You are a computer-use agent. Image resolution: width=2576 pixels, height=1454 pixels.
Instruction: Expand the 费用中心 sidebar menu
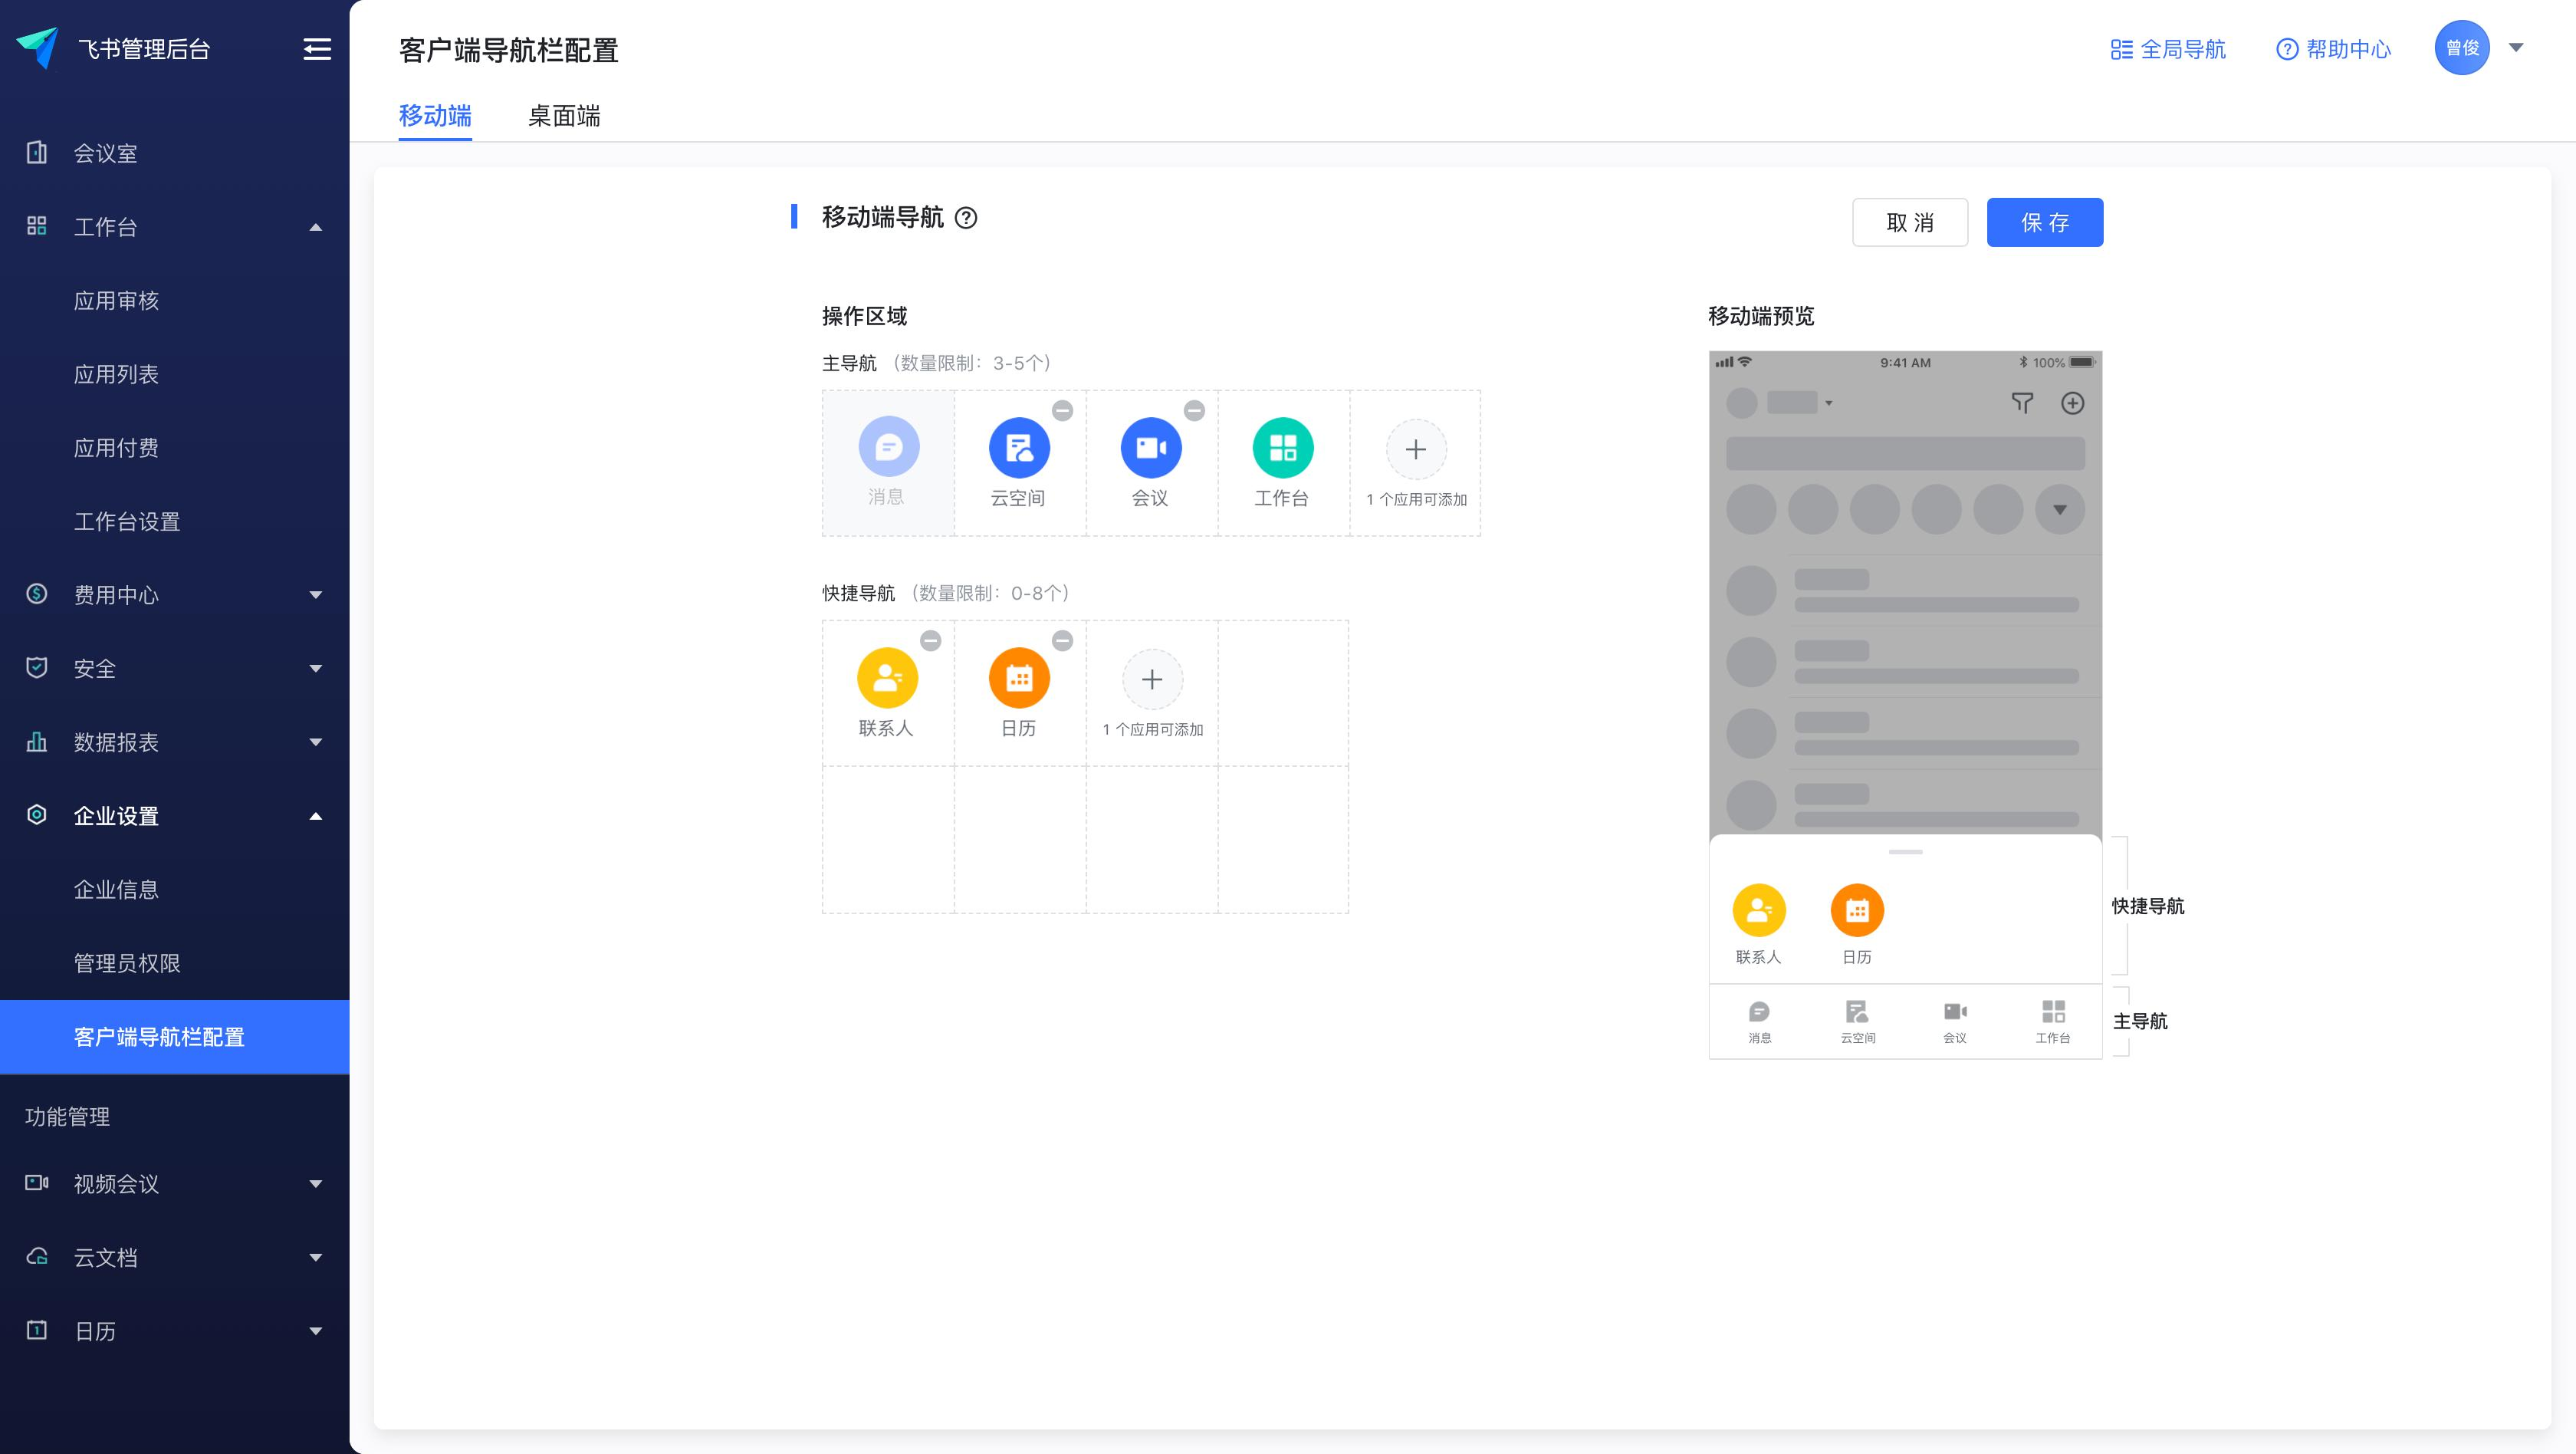coord(316,595)
